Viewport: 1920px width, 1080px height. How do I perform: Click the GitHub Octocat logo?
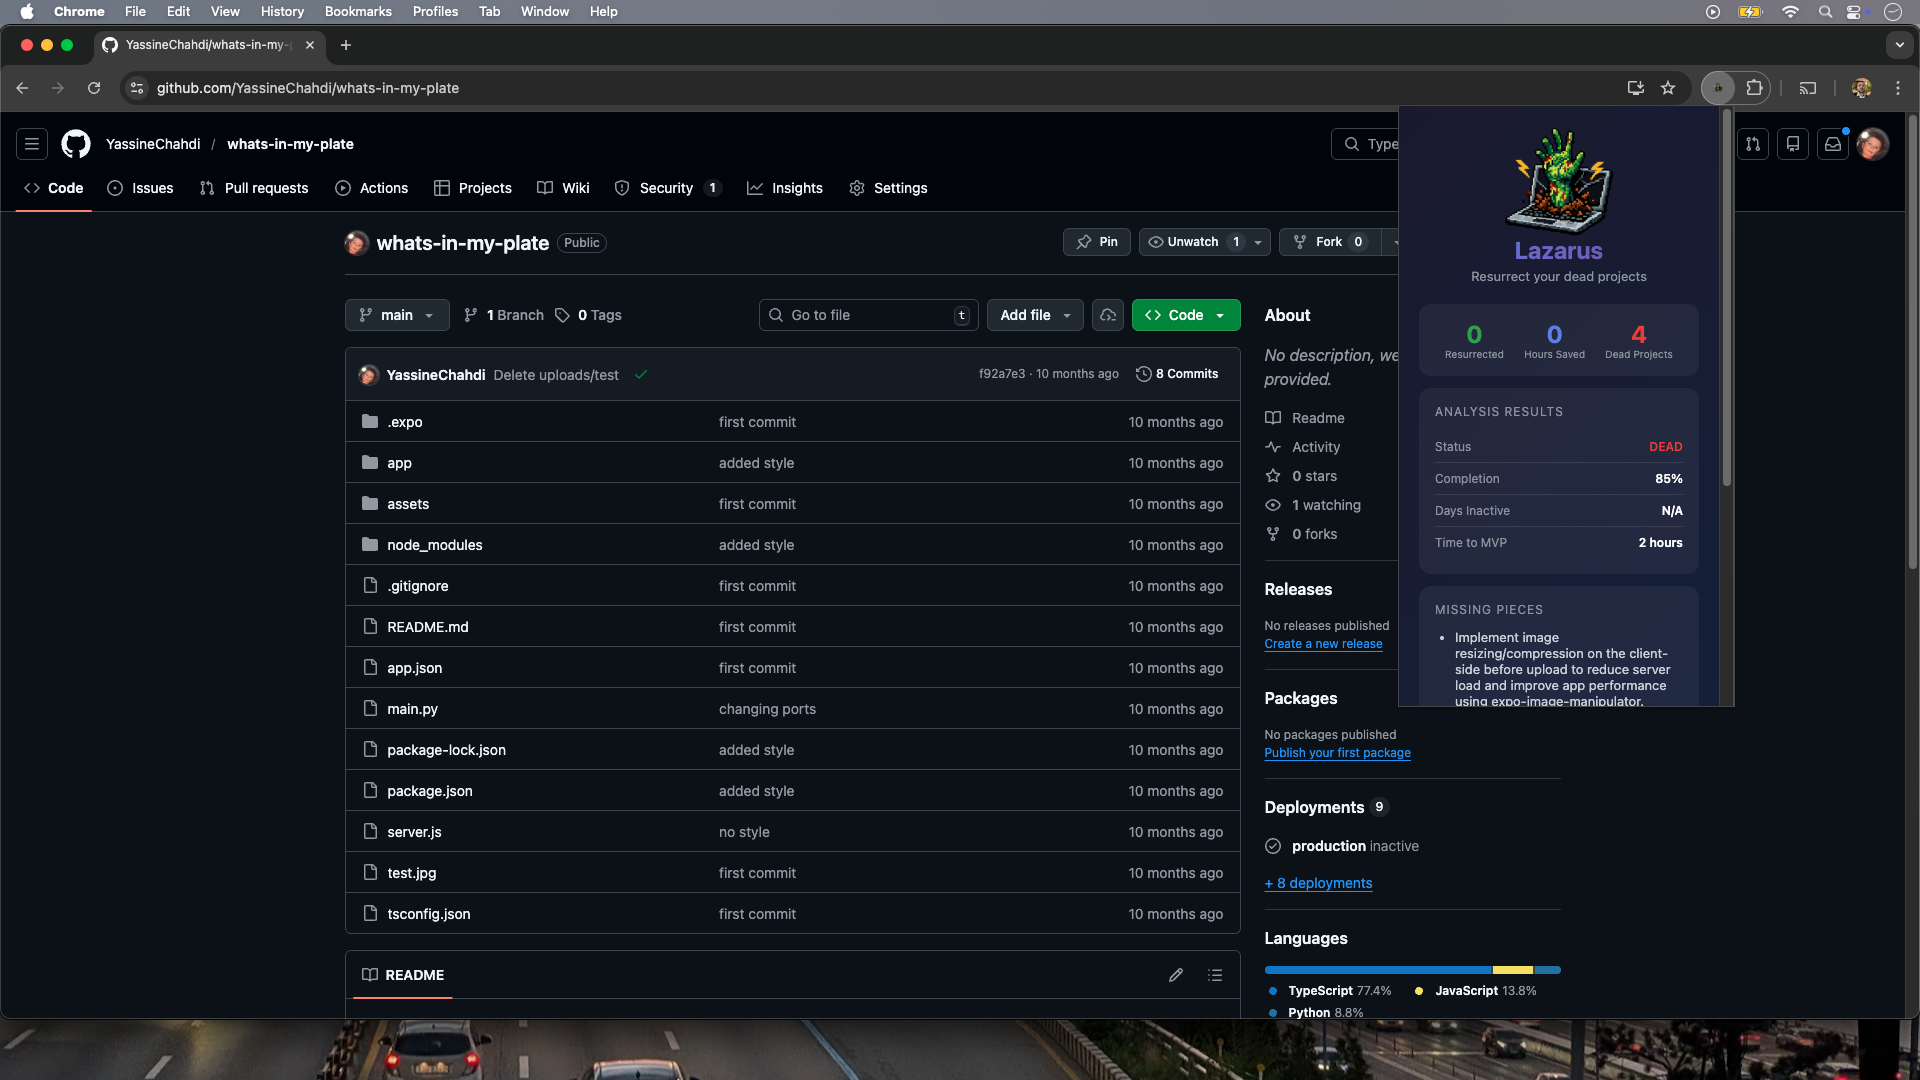76,144
